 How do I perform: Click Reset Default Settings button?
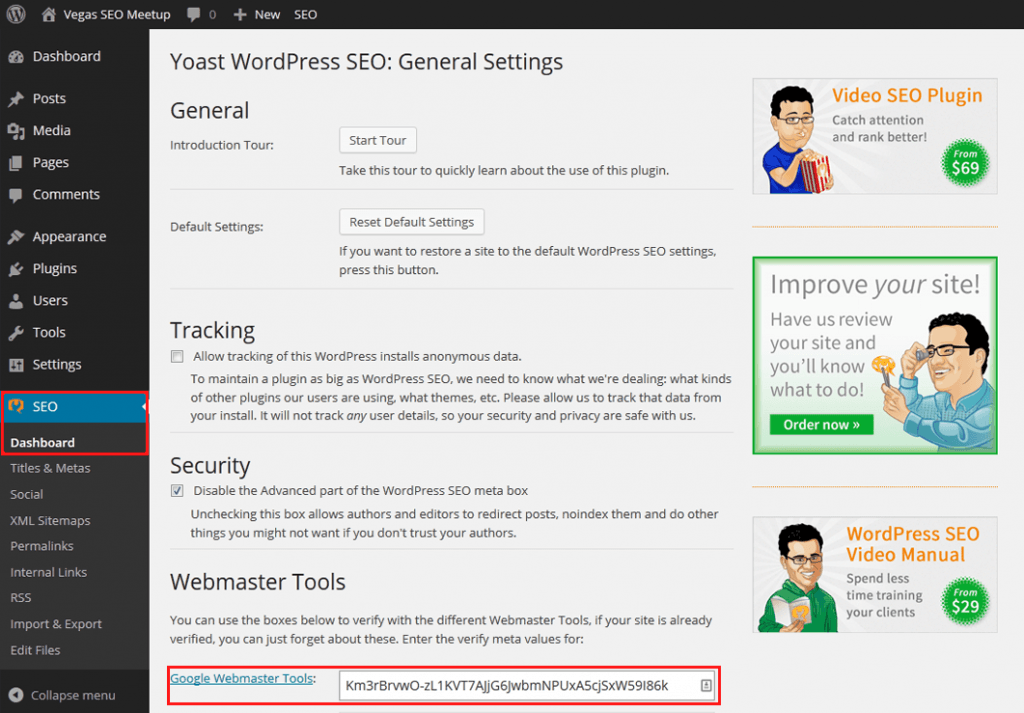[411, 222]
